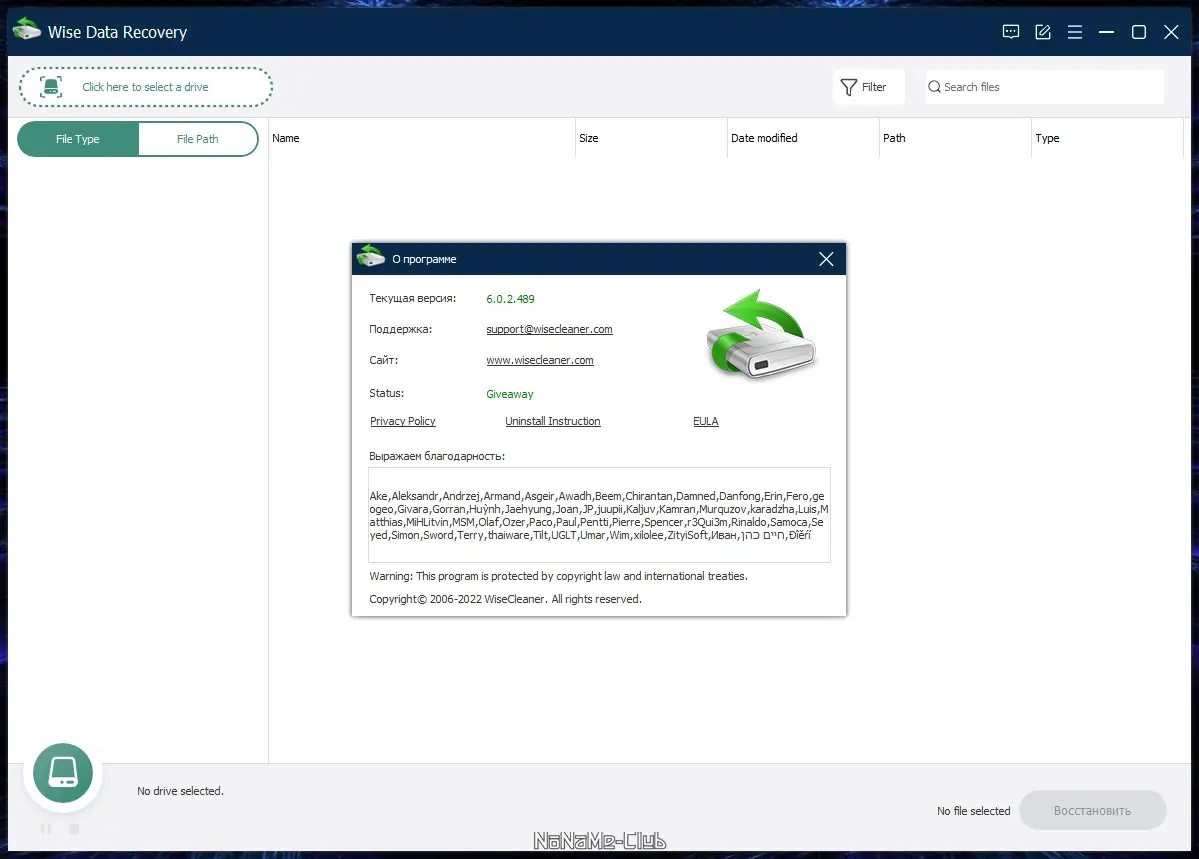The width and height of the screenshot is (1199, 859).
Task: Click inside the contributors credits text box
Action: [599, 515]
